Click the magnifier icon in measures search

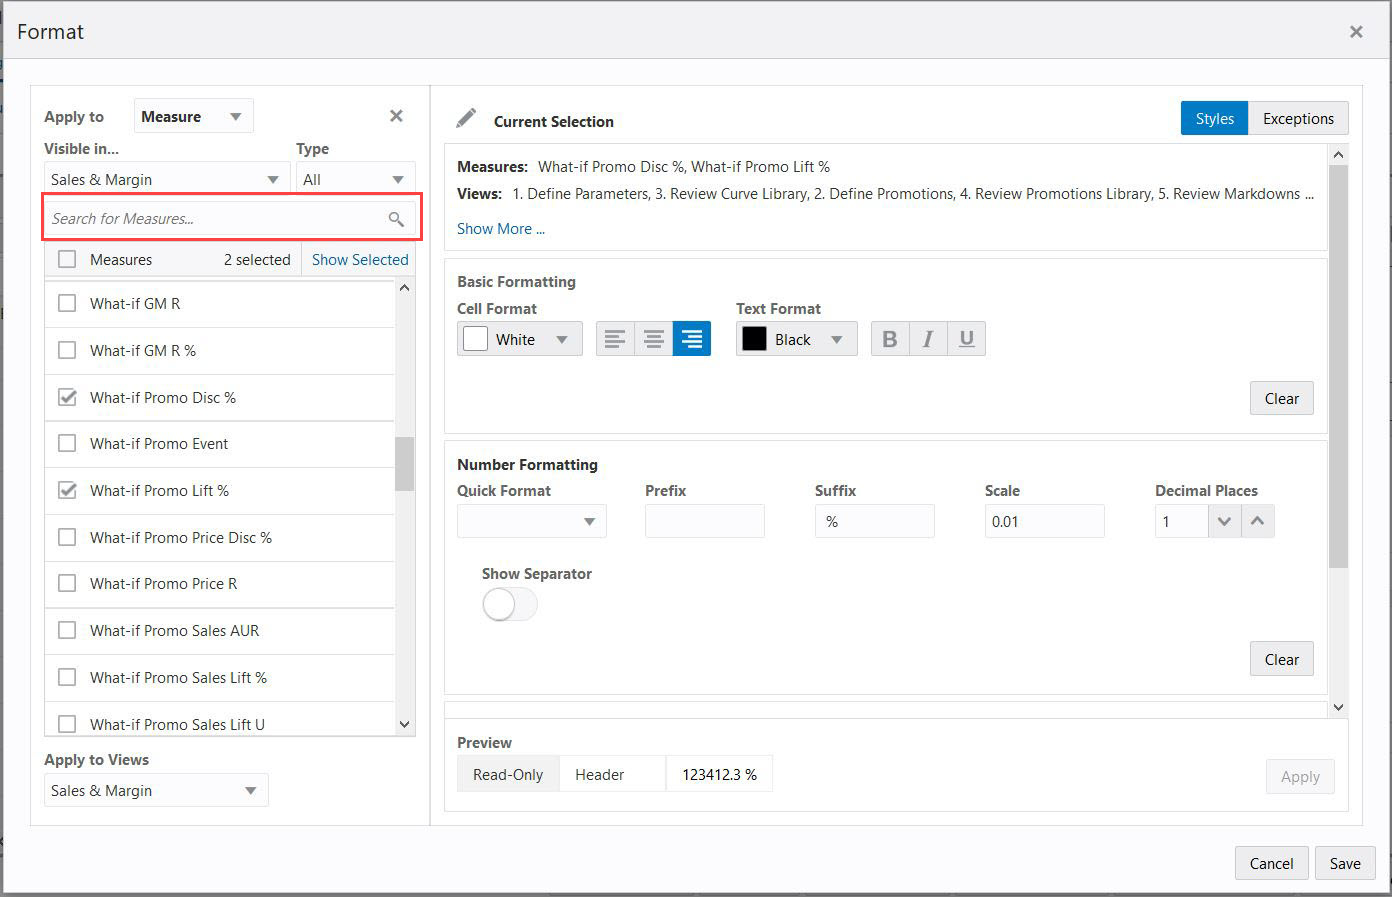click(x=396, y=219)
